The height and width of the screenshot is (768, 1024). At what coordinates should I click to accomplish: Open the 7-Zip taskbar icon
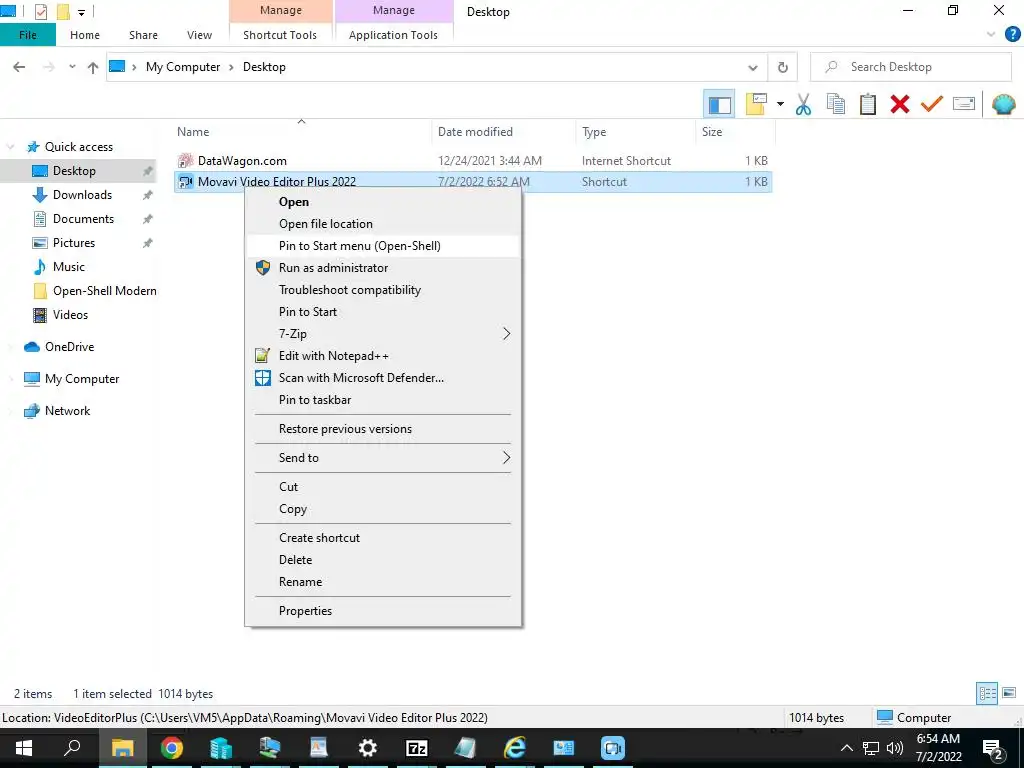[x=417, y=748]
